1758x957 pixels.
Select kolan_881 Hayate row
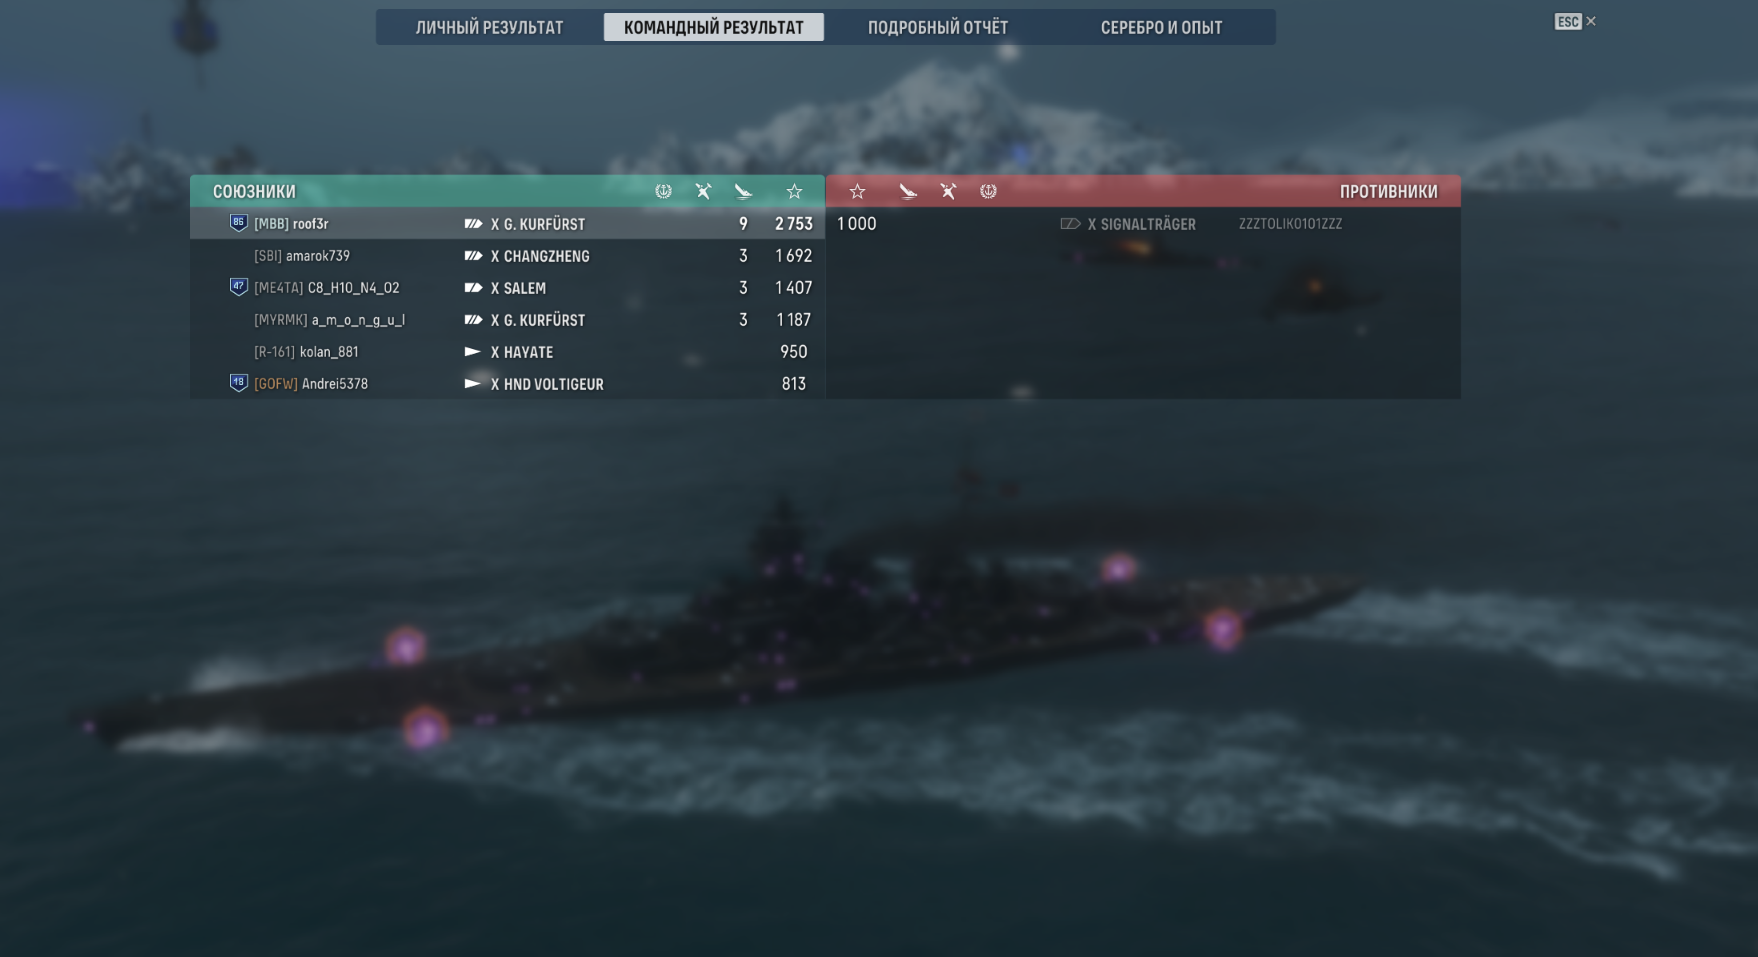[x=507, y=352]
